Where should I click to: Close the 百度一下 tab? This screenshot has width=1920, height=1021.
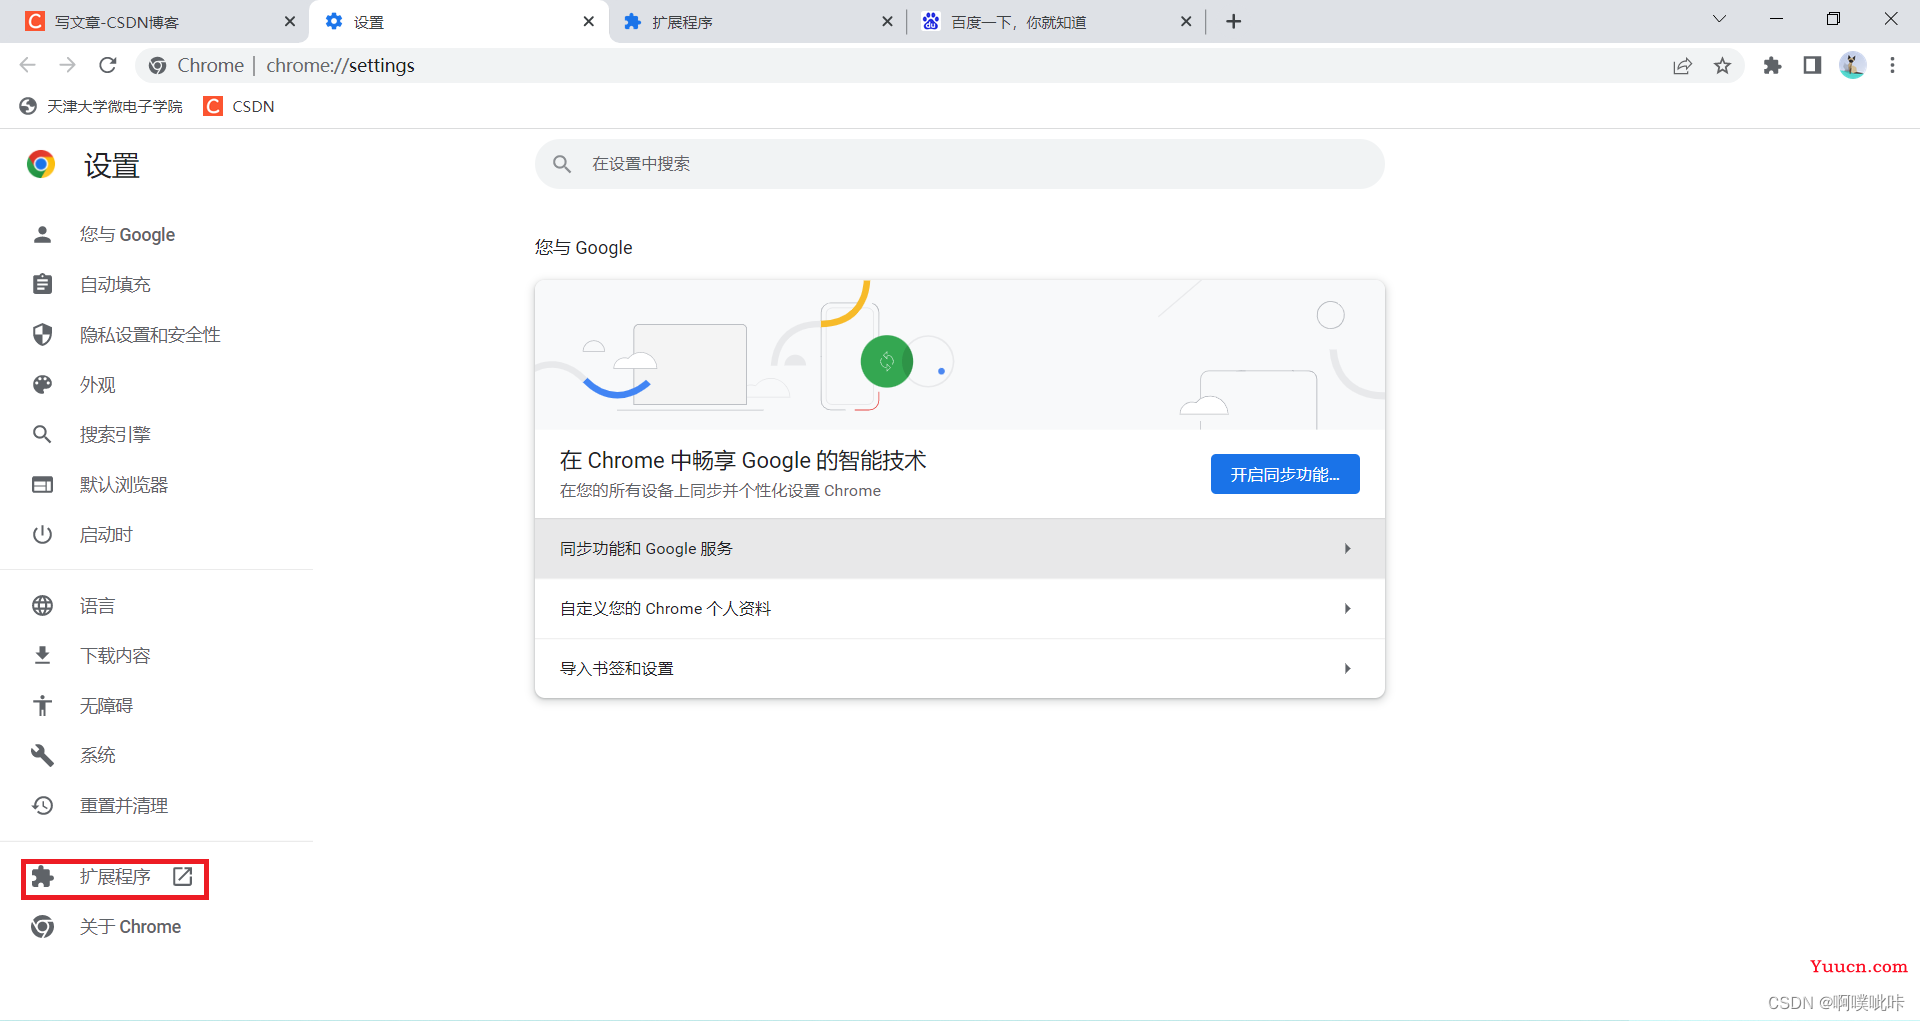click(1186, 21)
